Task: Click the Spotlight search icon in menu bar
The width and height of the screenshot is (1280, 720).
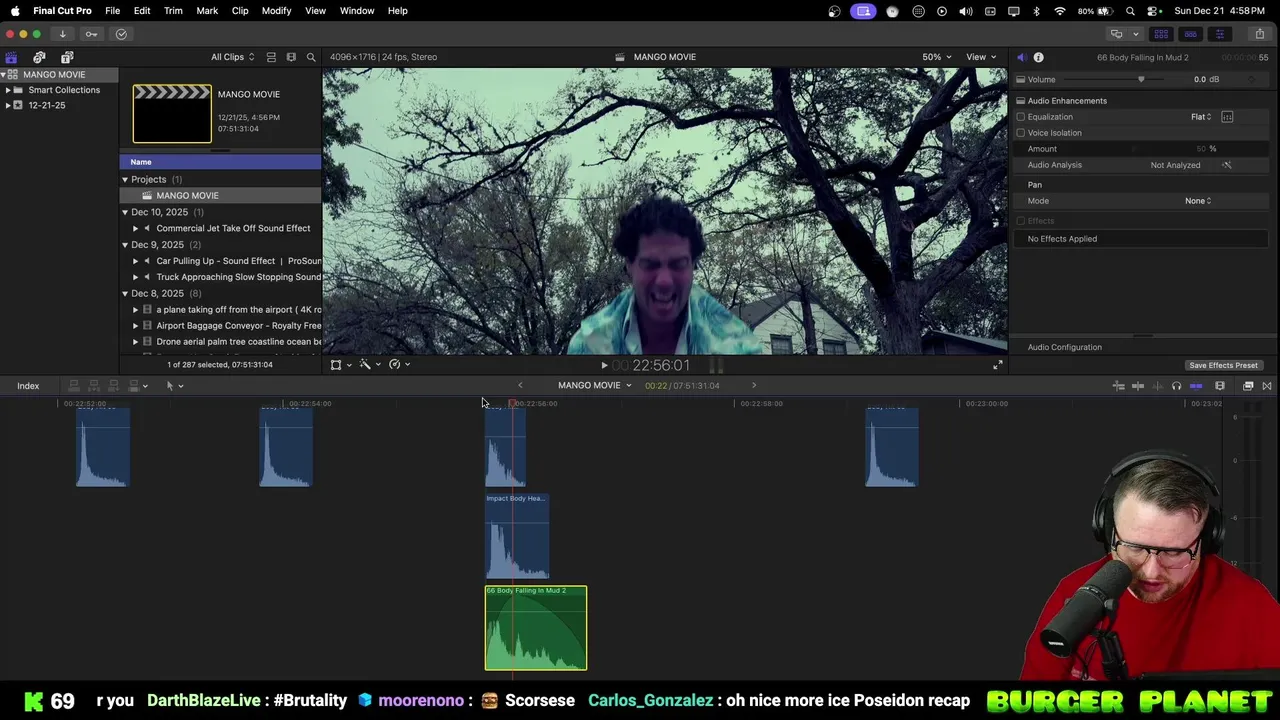Action: click(1130, 11)
